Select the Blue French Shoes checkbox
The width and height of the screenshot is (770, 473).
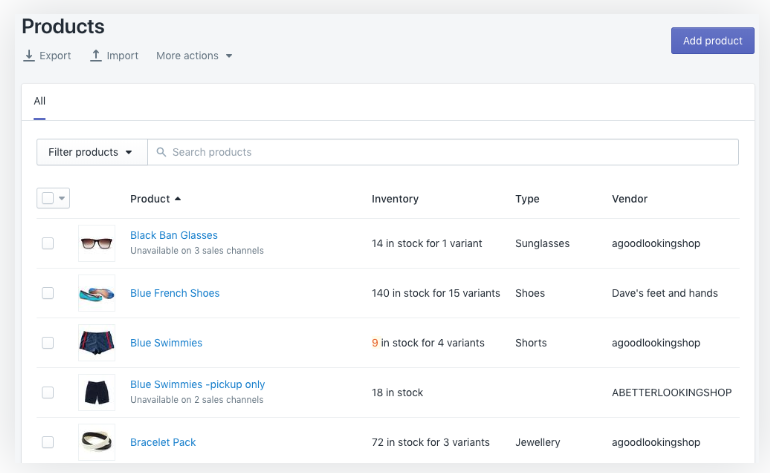click(48, 293)
